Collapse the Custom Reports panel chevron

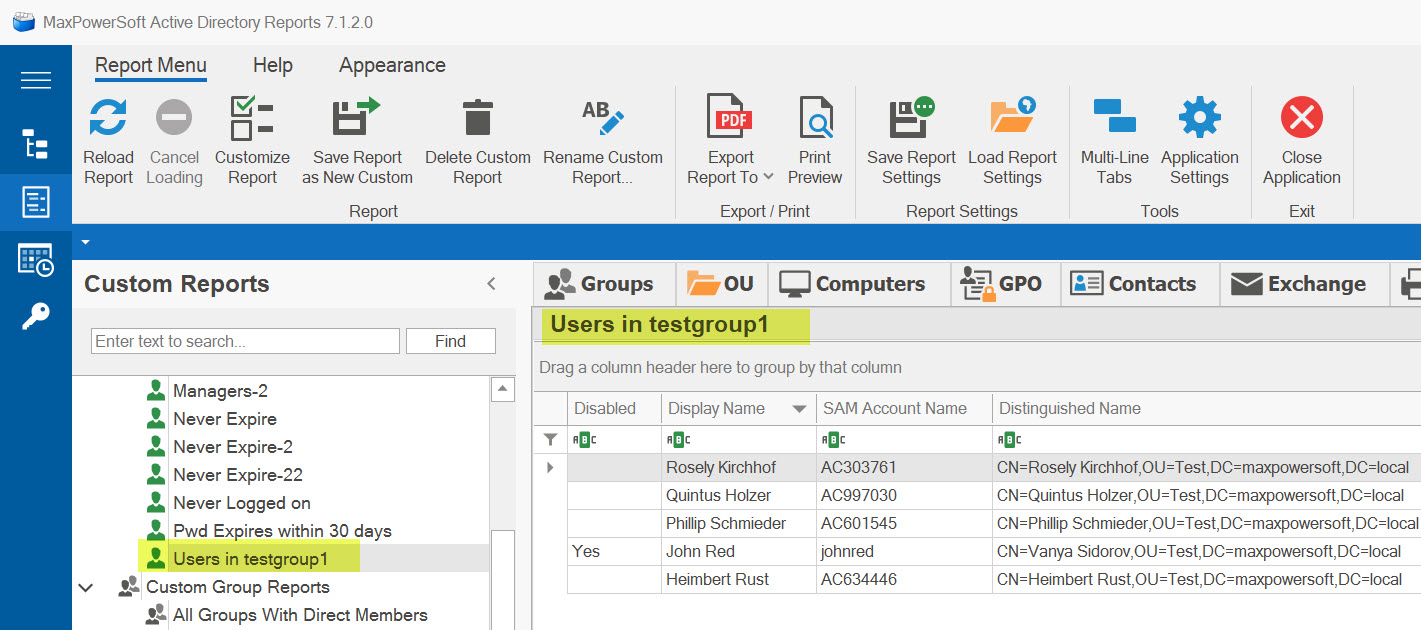[x=491, y=284]
